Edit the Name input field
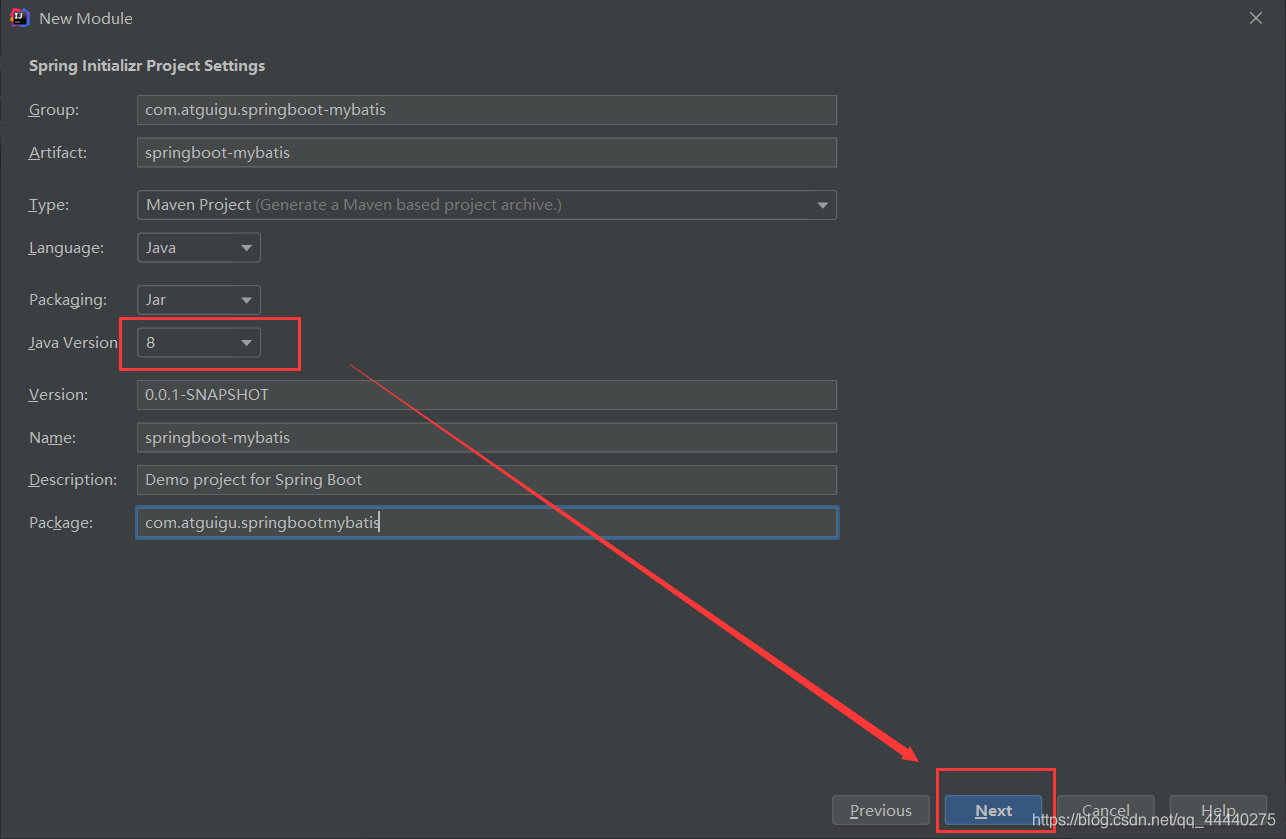1286x839 pixels. (x=486, y=437)
